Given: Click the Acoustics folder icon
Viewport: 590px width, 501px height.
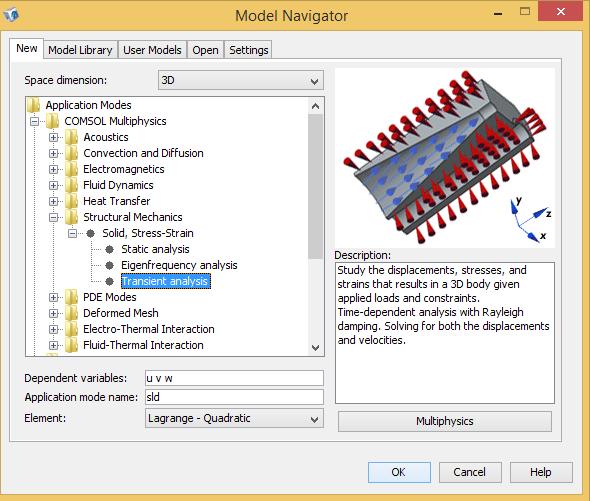Looking at the screenshot, I should click(x=71, y=137).
